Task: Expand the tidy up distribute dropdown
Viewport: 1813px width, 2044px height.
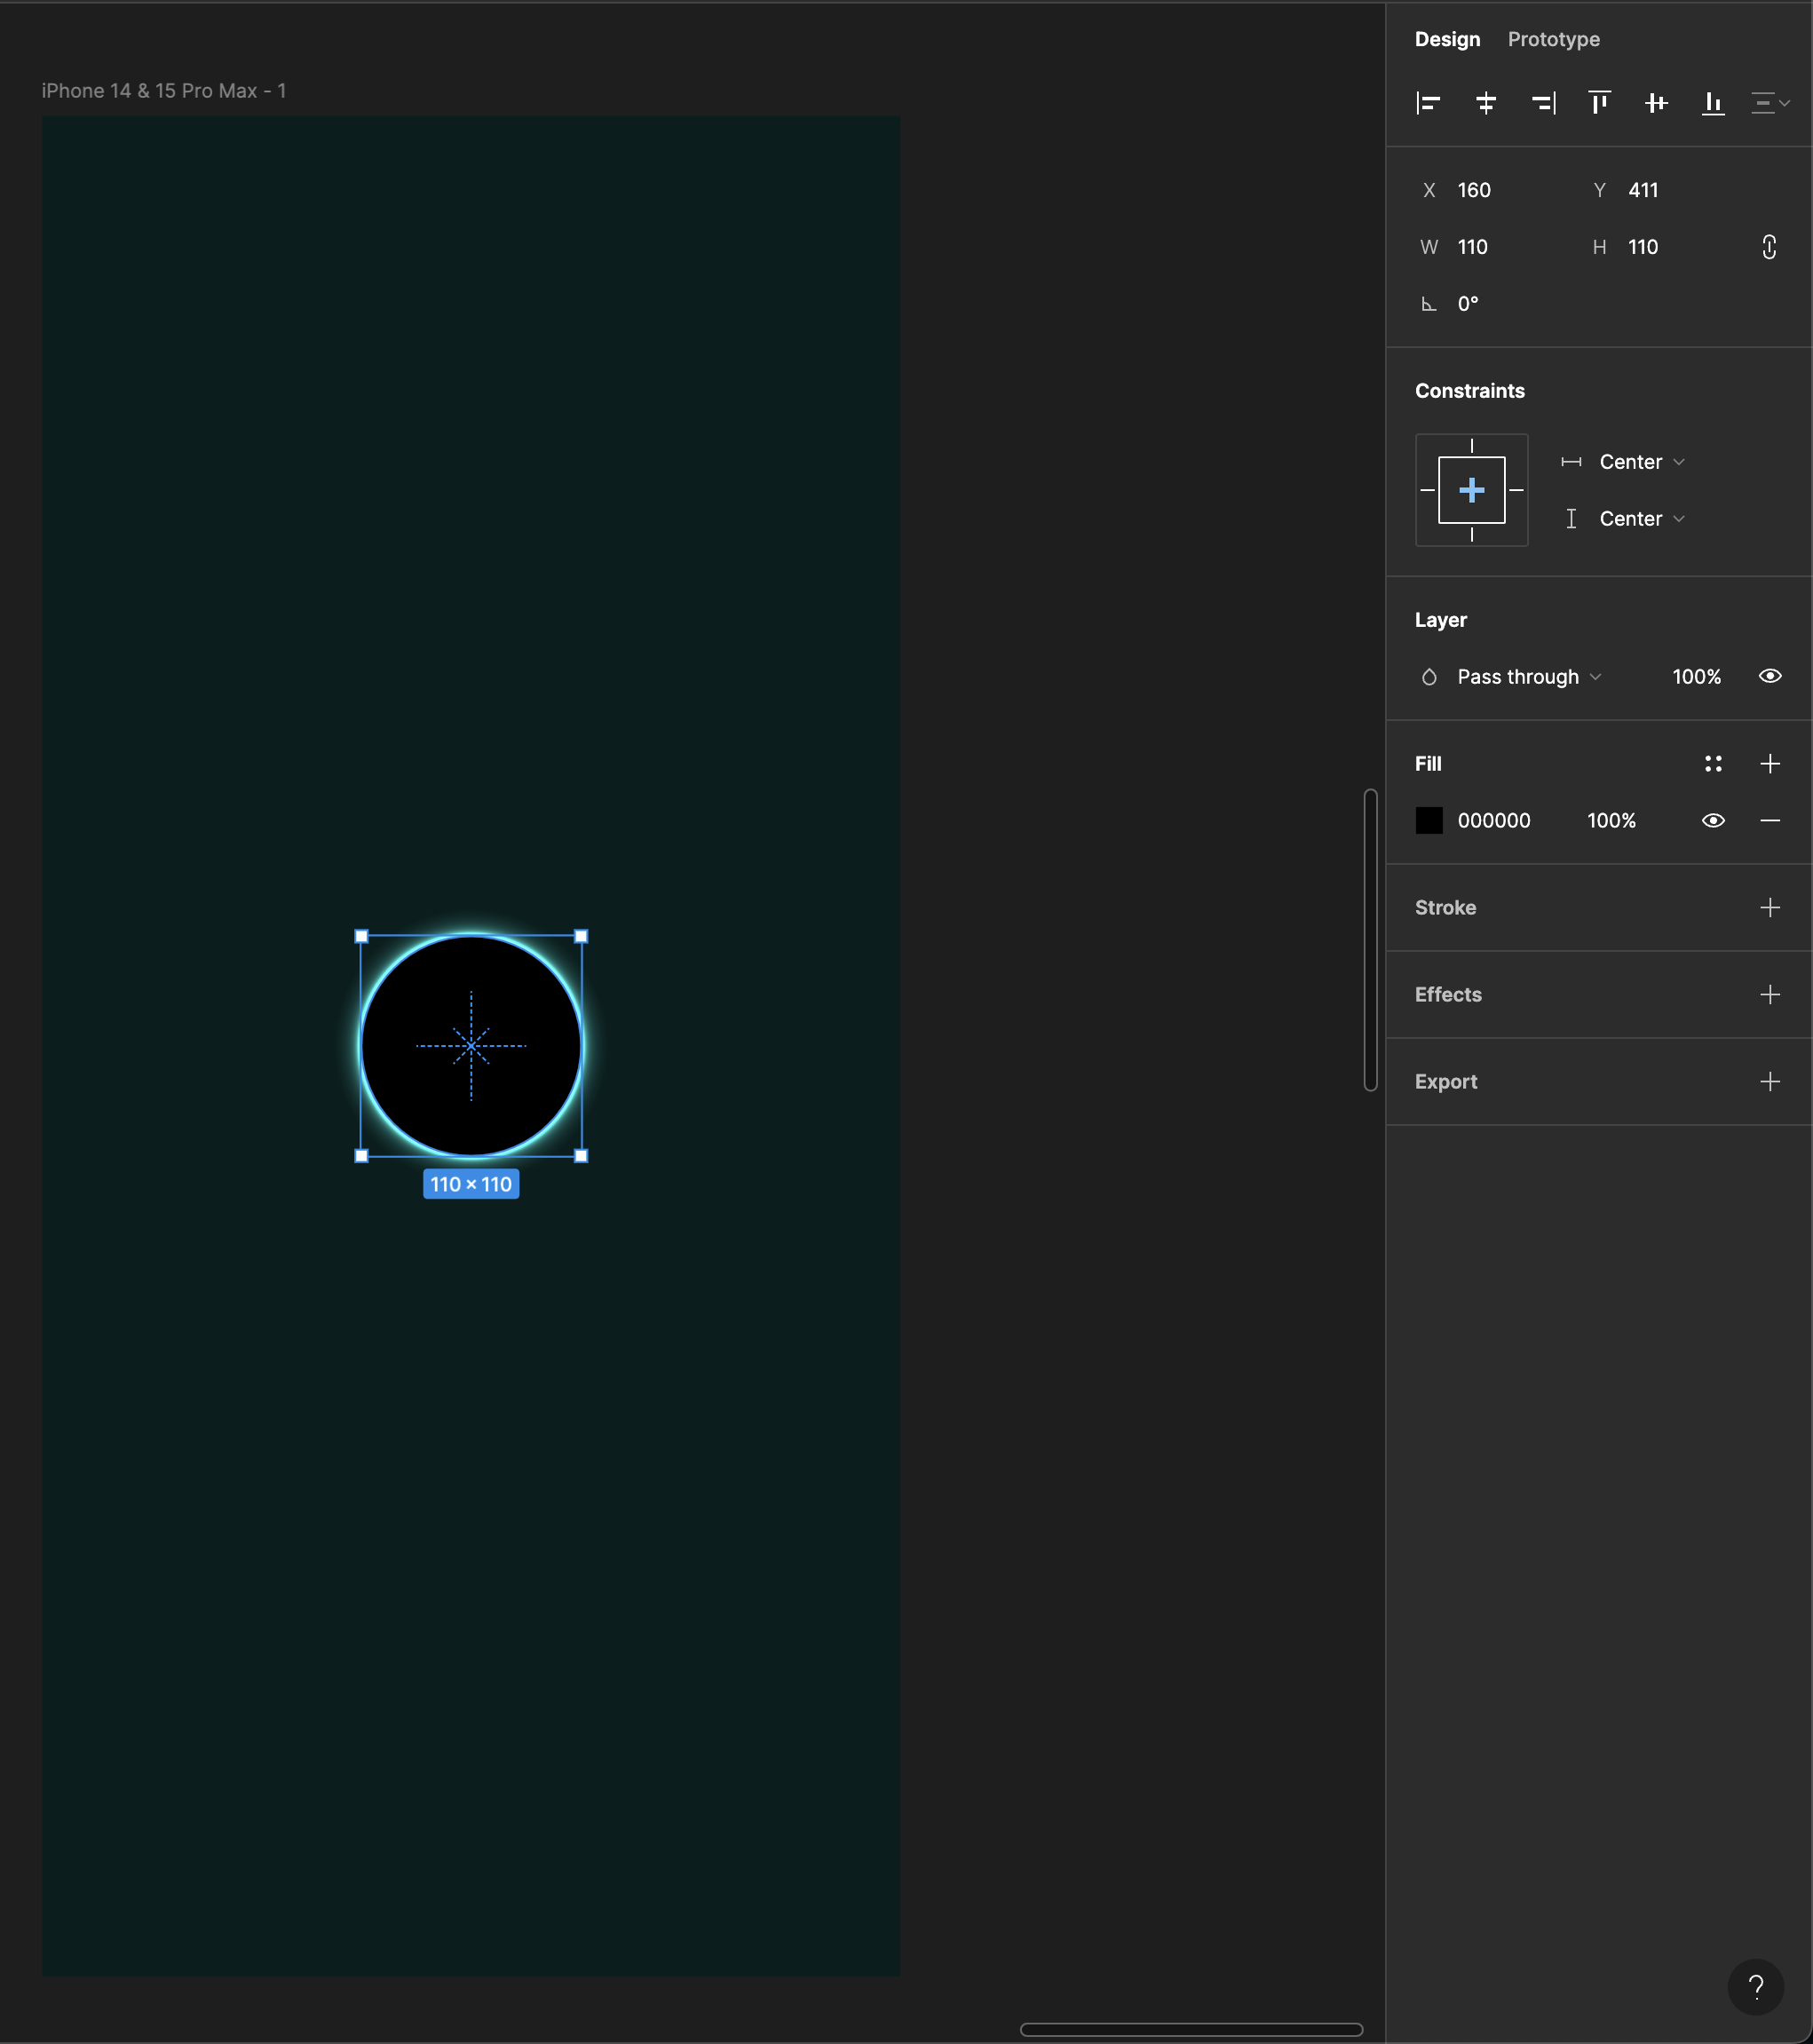Action: click(1770, 103)
